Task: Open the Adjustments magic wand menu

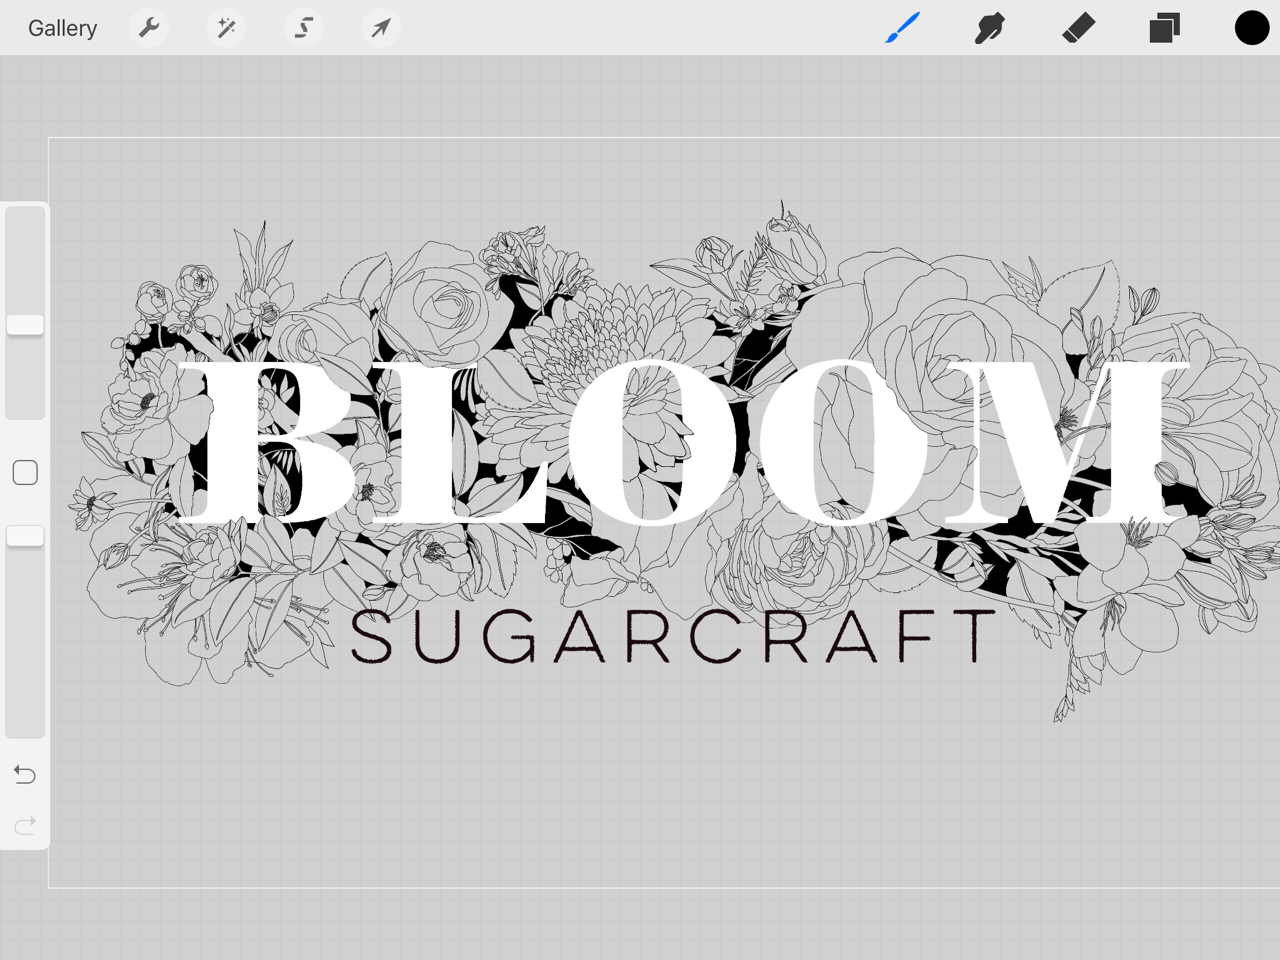Action: click(x=226, y=28)
